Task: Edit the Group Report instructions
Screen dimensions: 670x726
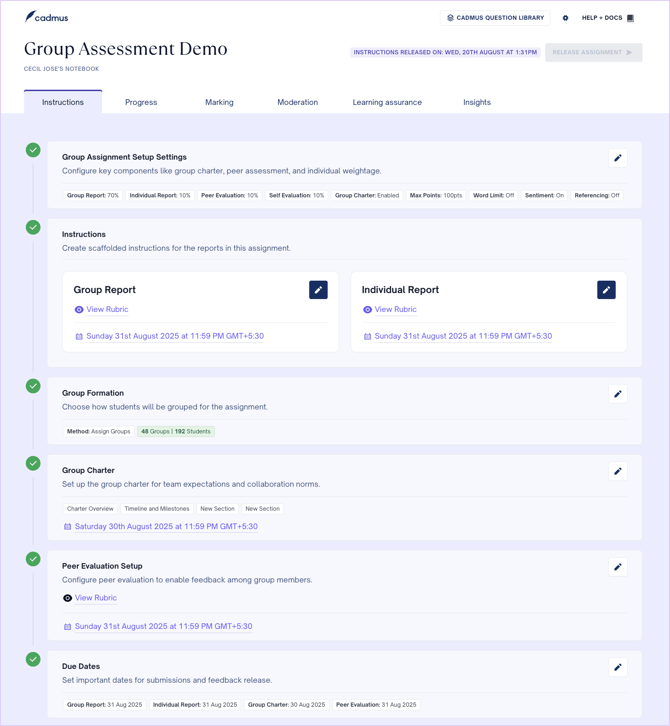Action: click(x=318, y=290)
